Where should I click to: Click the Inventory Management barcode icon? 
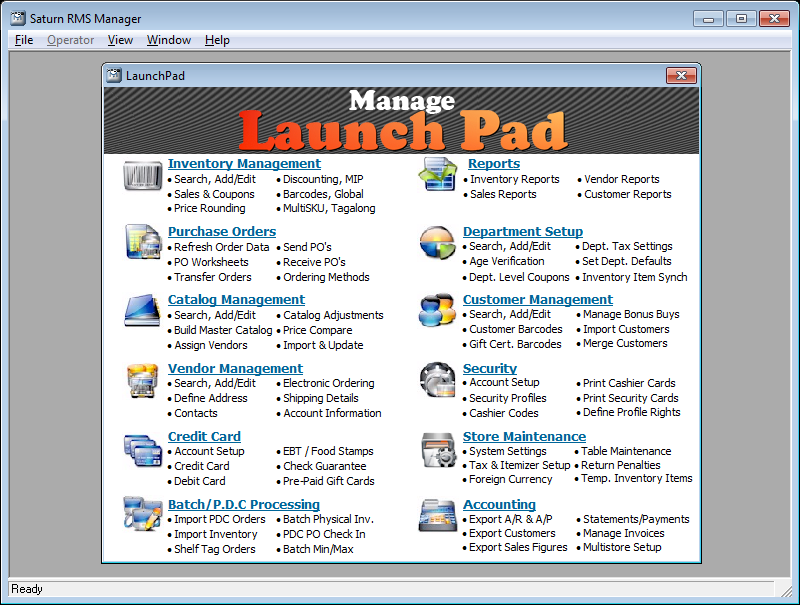142,176
